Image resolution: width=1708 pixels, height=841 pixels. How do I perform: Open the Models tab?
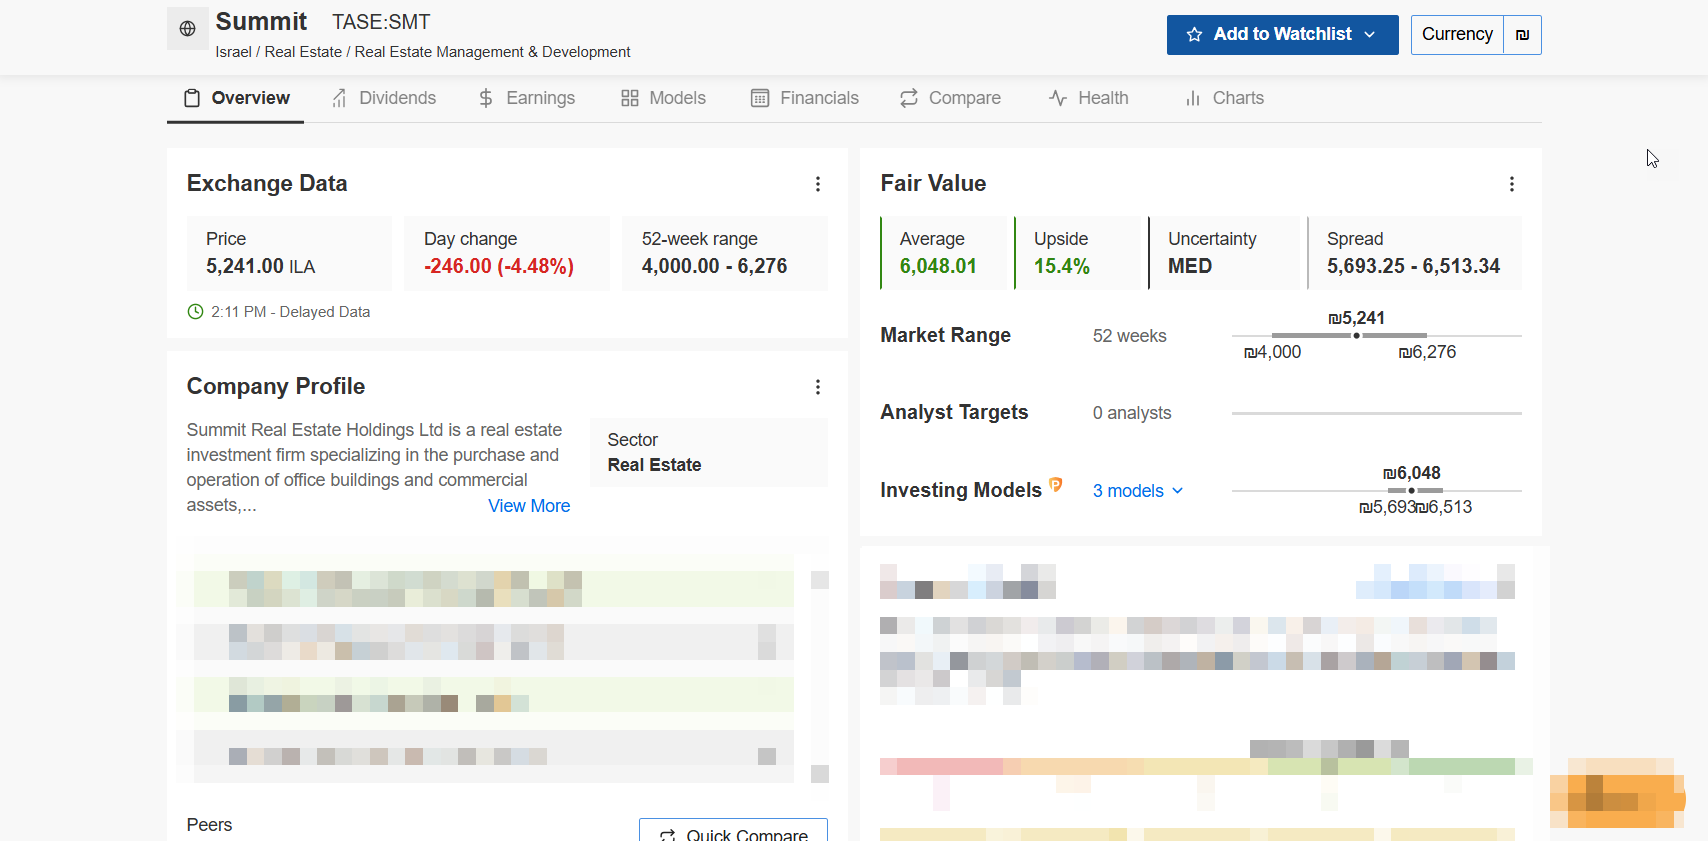pyautogui.click(x=663, y=98)
